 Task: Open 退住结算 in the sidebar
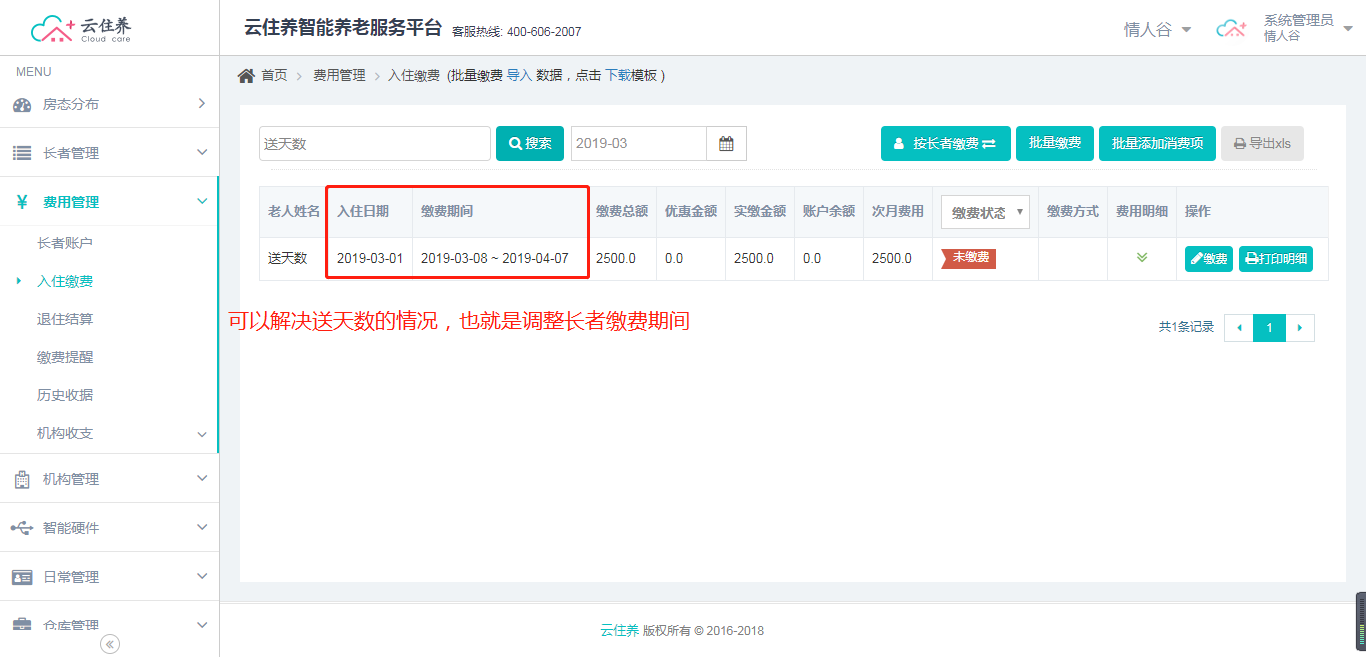tap(65, 319)
